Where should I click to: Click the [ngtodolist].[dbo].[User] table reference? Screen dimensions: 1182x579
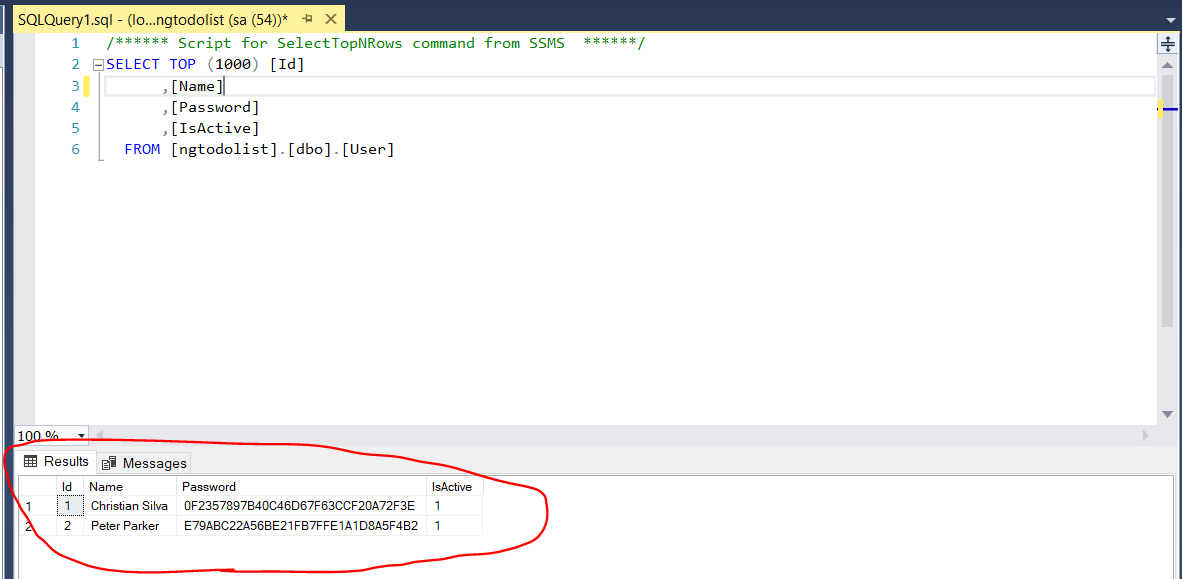click(x=283, y=149)
